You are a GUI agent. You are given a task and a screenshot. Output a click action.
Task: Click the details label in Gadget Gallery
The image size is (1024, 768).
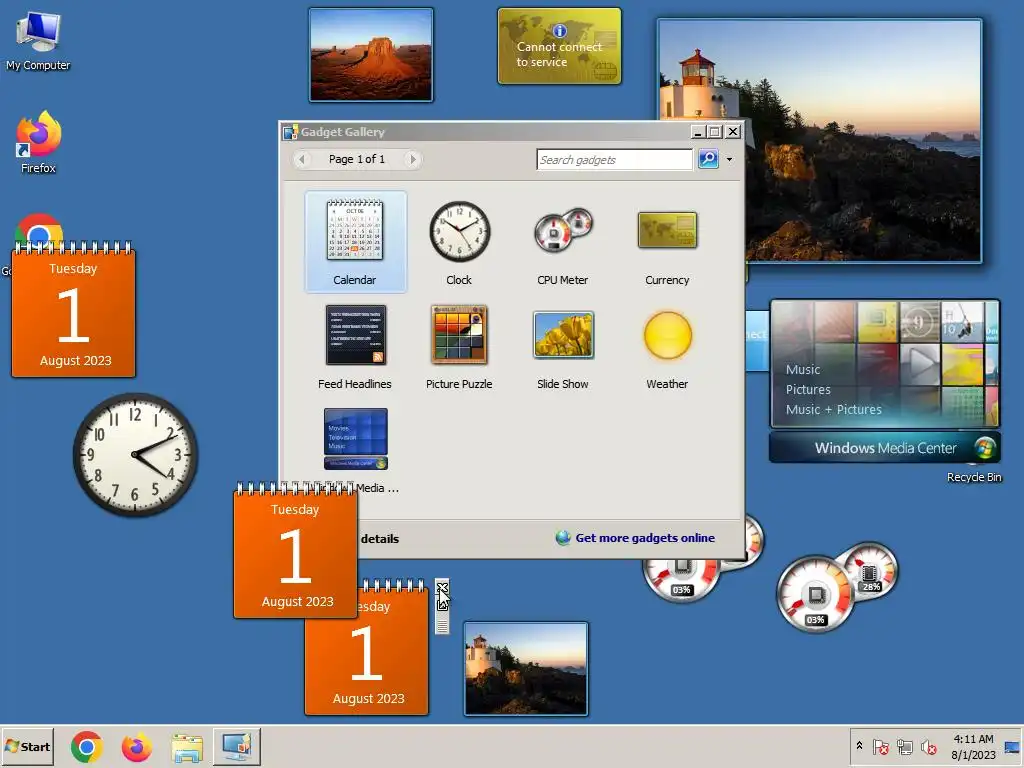pos(379,539)
